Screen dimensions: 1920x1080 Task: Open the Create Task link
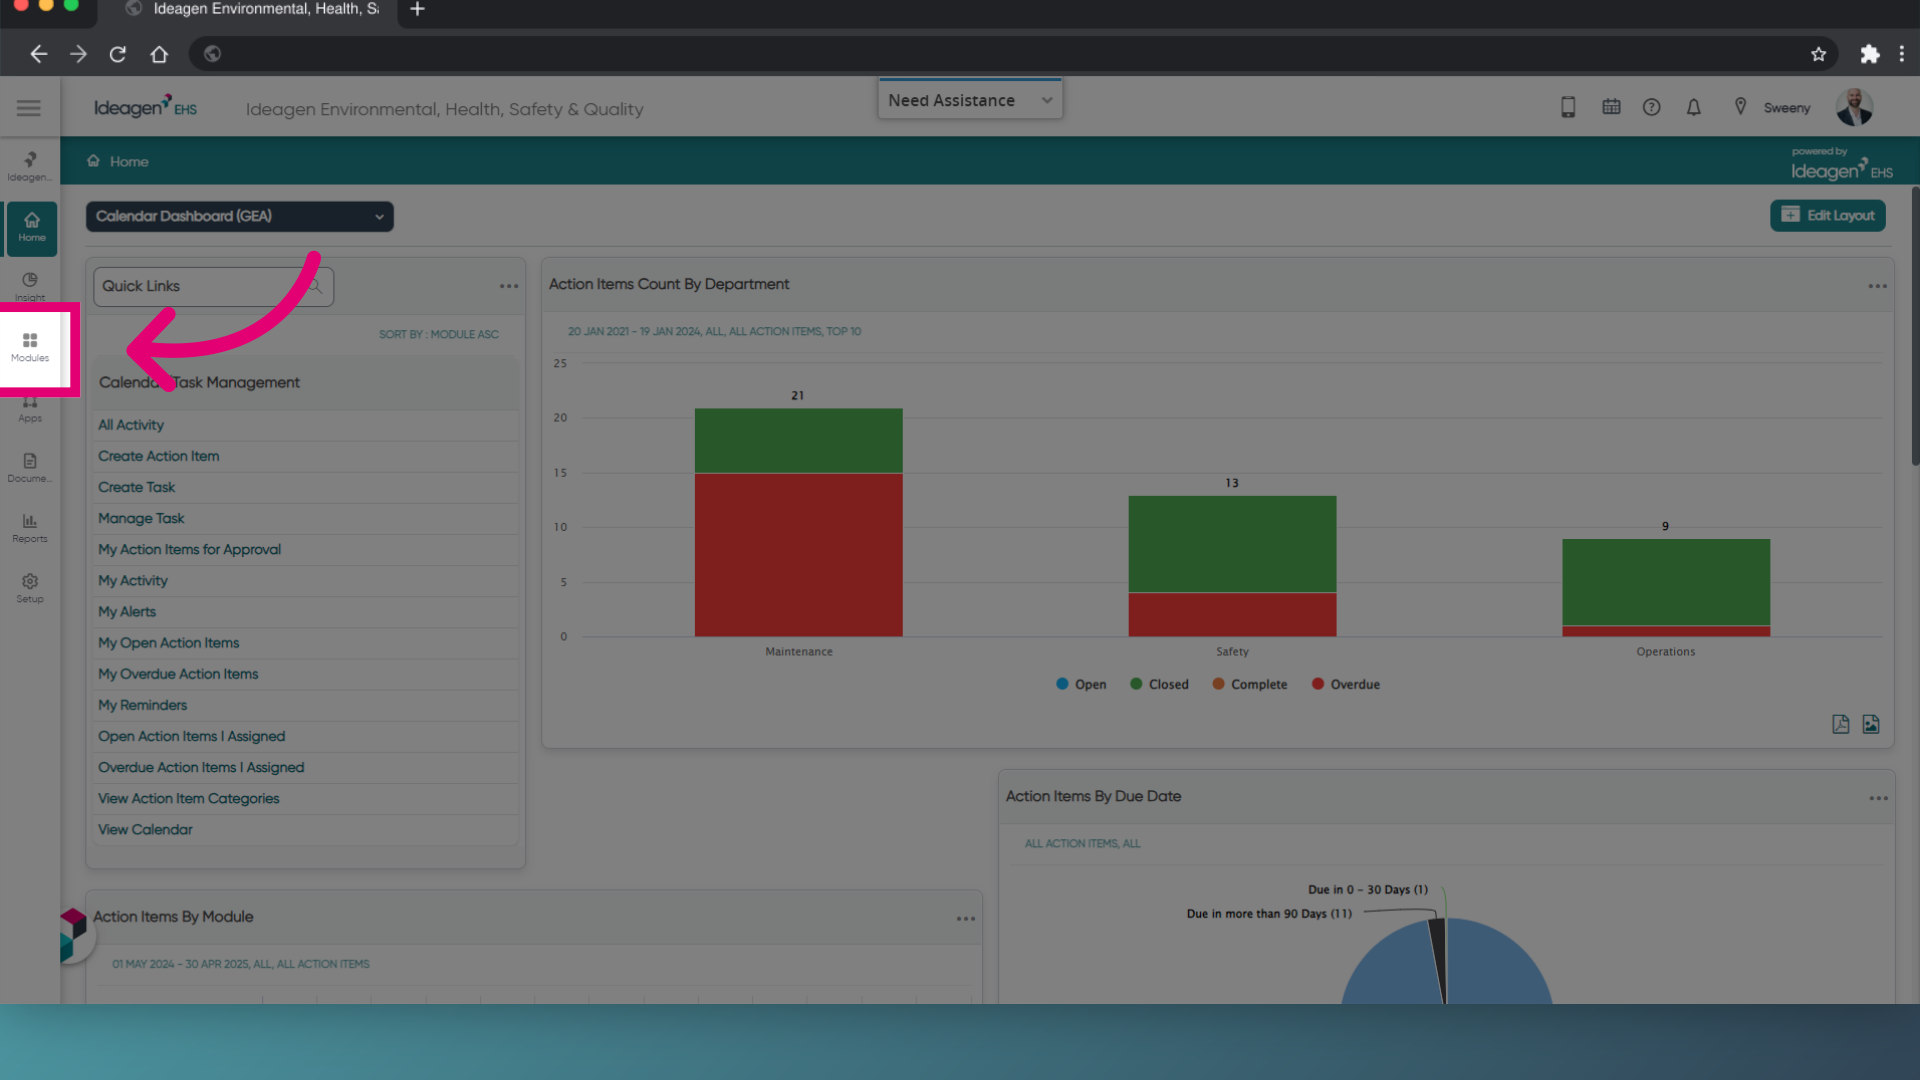tap(136, 487)
